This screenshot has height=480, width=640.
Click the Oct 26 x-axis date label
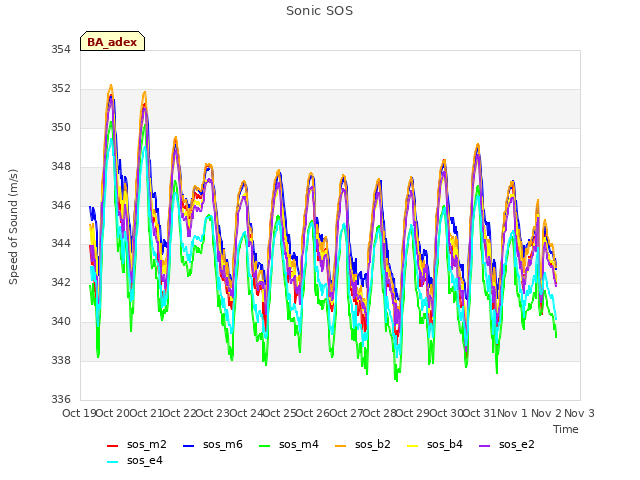(x=313, y=413)
